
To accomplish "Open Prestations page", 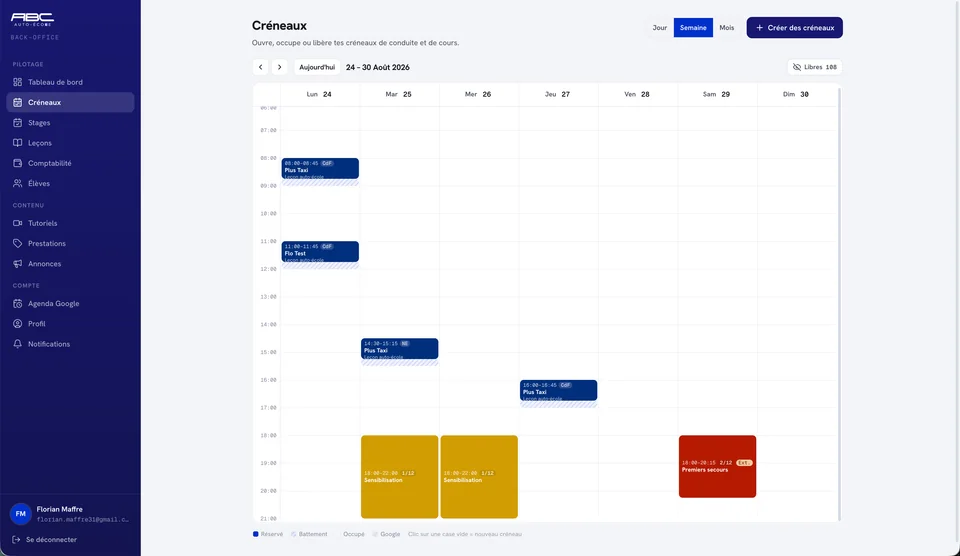I will click(70, 243).
